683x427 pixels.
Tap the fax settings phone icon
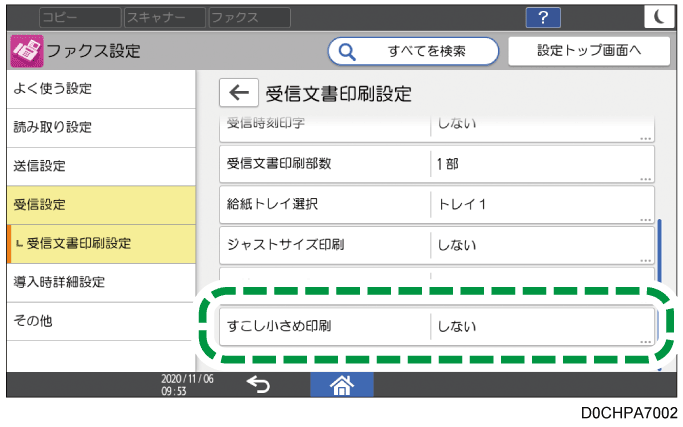click(27, 51)
